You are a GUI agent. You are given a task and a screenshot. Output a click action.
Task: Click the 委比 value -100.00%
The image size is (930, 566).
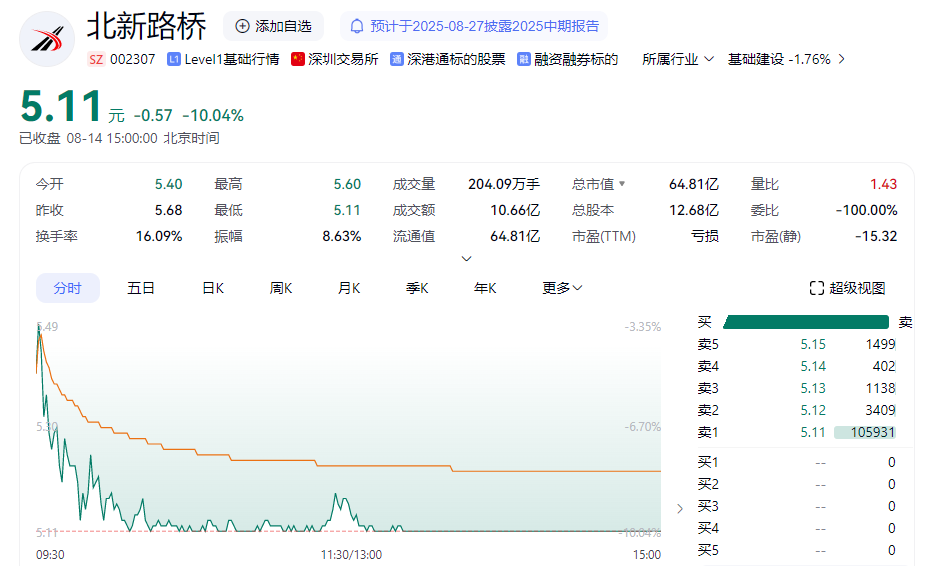coord(867,210)
